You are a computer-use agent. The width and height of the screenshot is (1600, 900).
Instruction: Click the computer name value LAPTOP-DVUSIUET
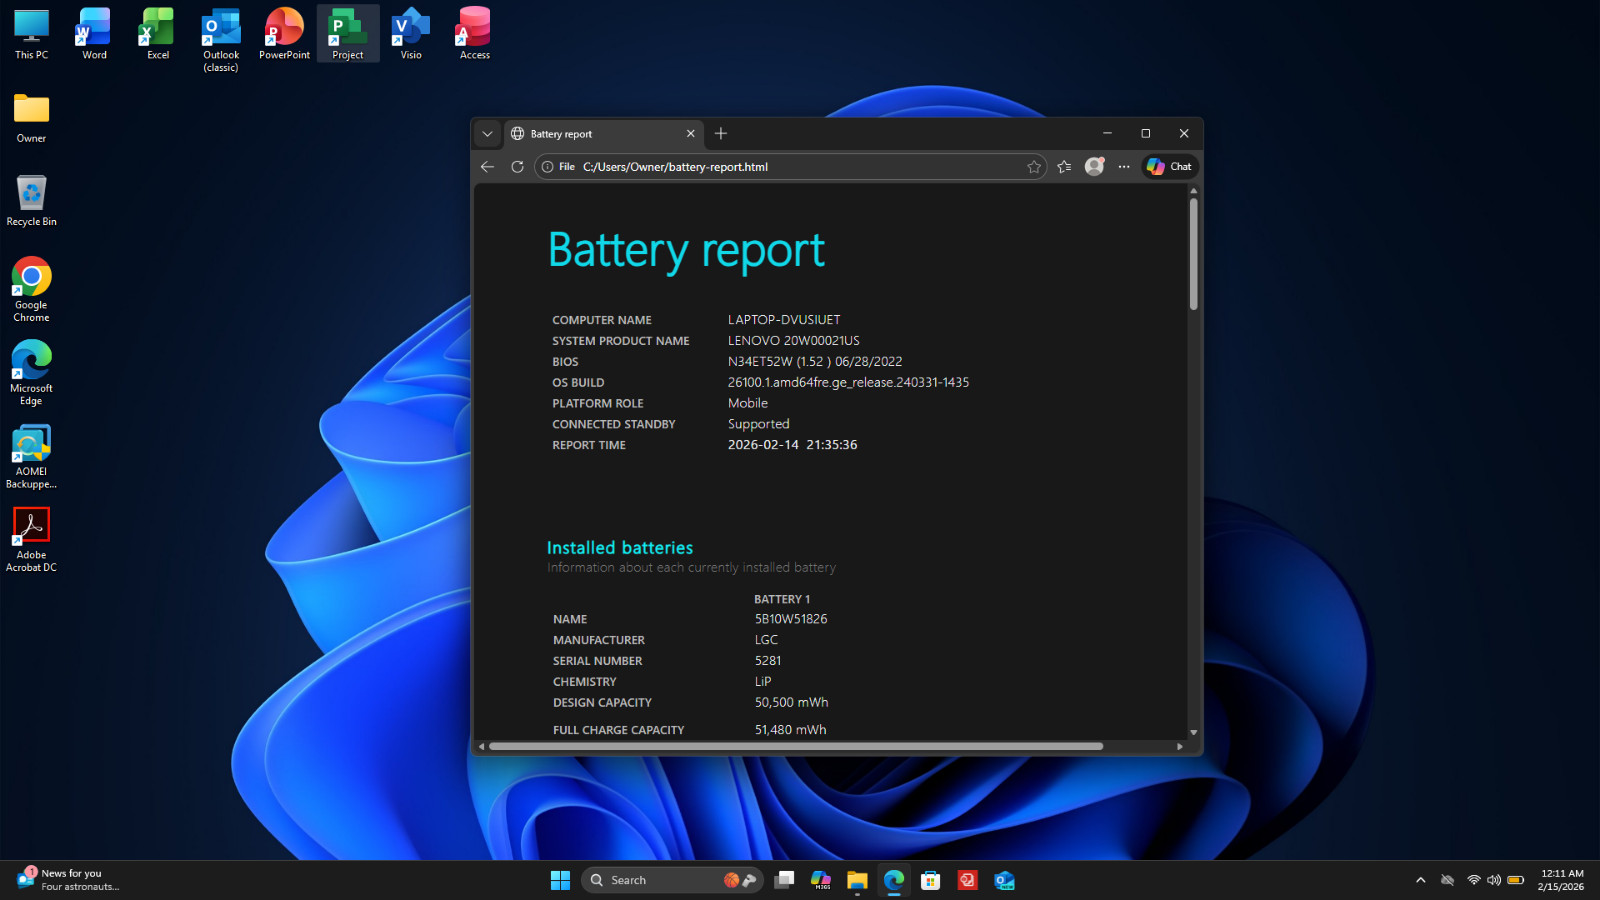[x=784, y=320]
